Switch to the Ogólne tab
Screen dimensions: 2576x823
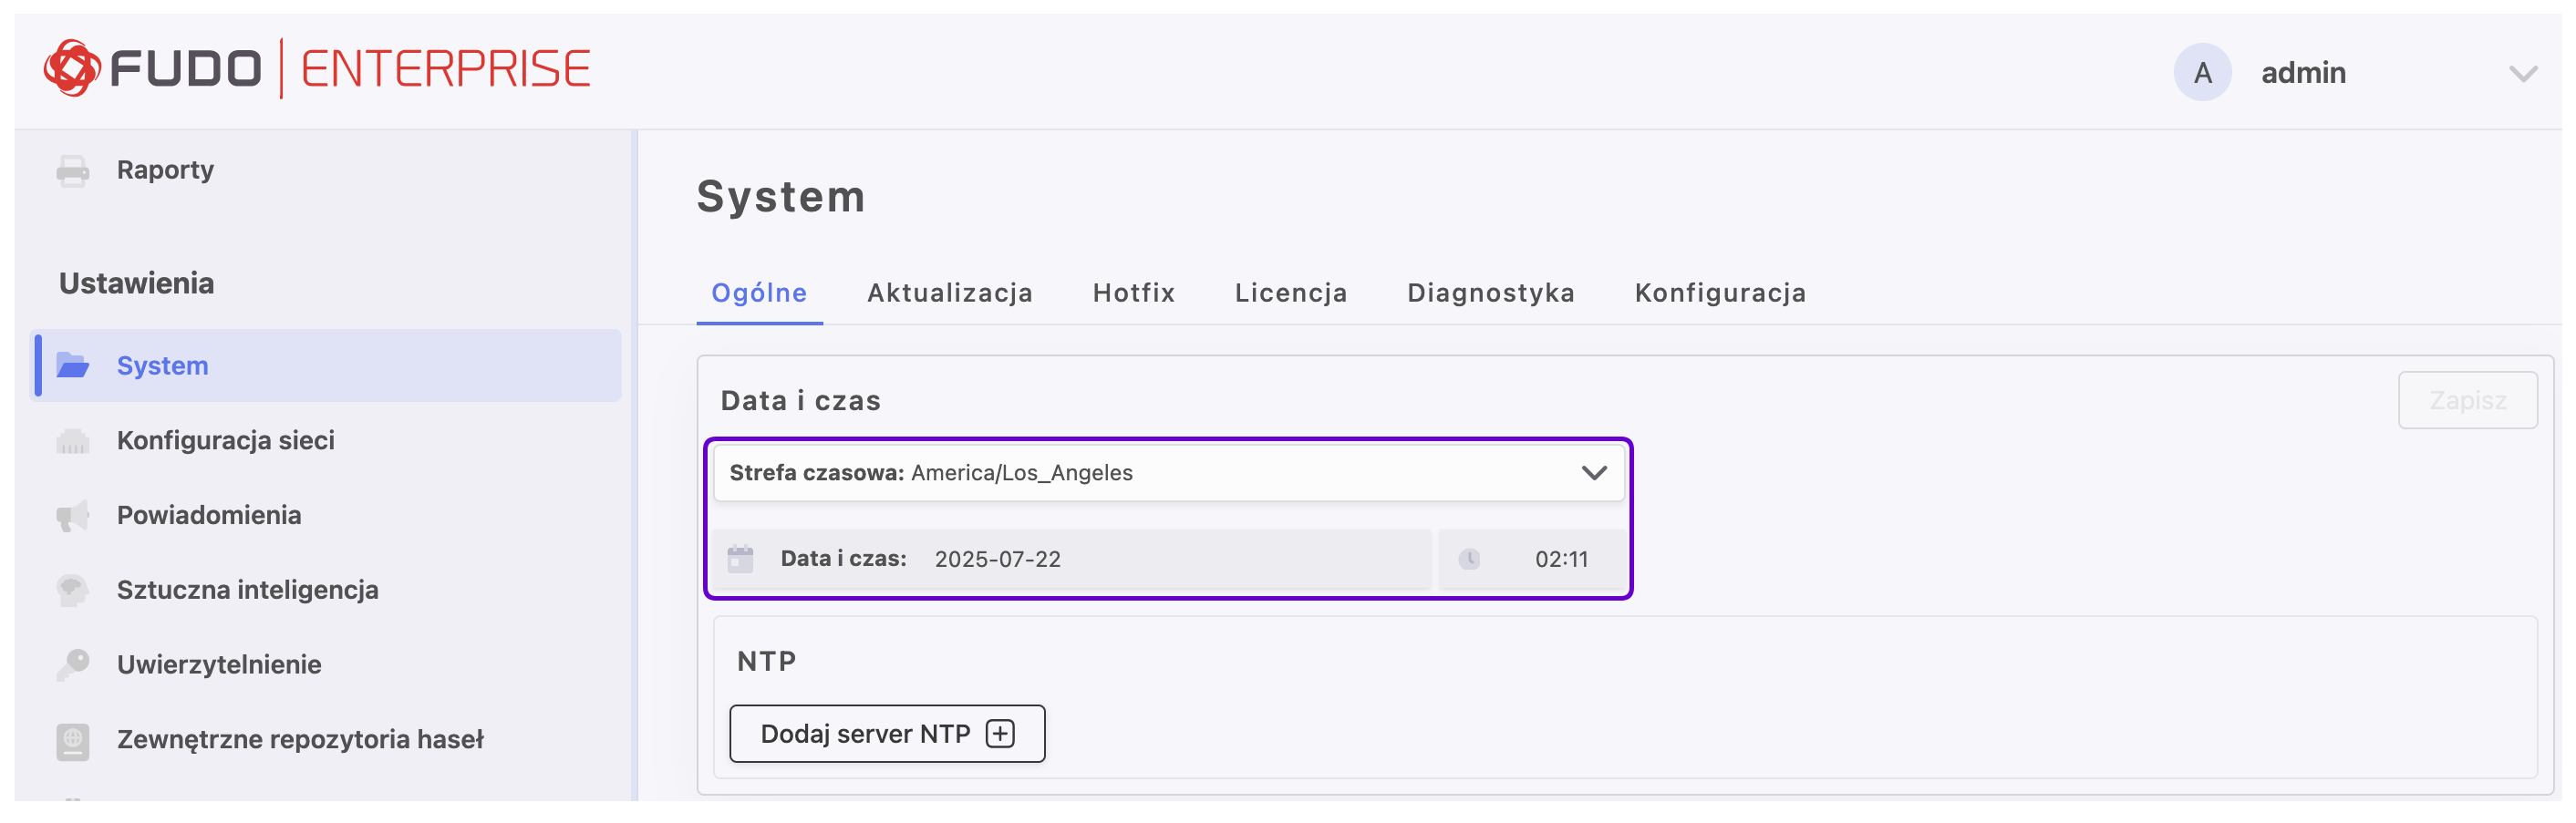(x=759, y=293)
